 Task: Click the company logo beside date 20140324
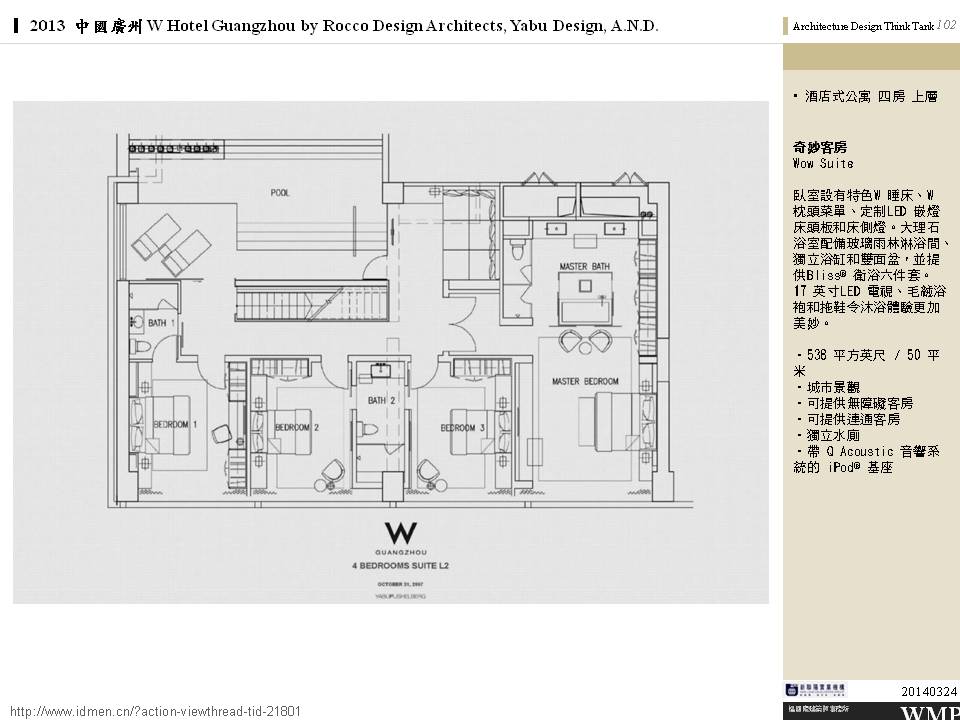tap(817, 690)
